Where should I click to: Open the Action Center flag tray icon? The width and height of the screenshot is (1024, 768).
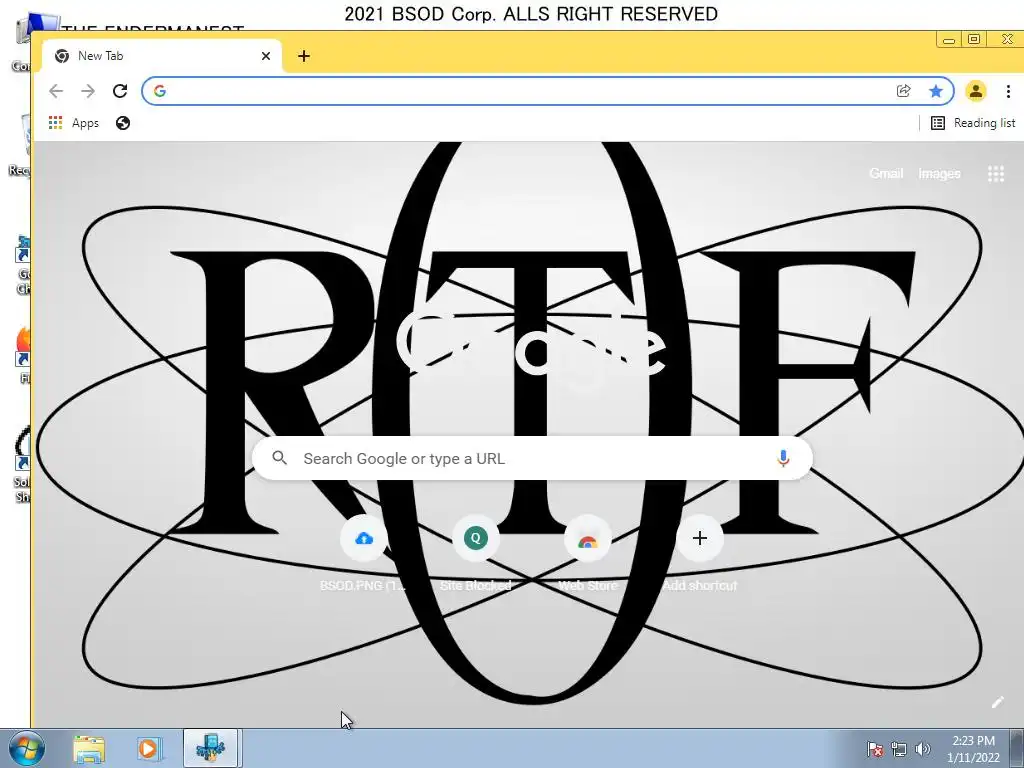point(875,749)
